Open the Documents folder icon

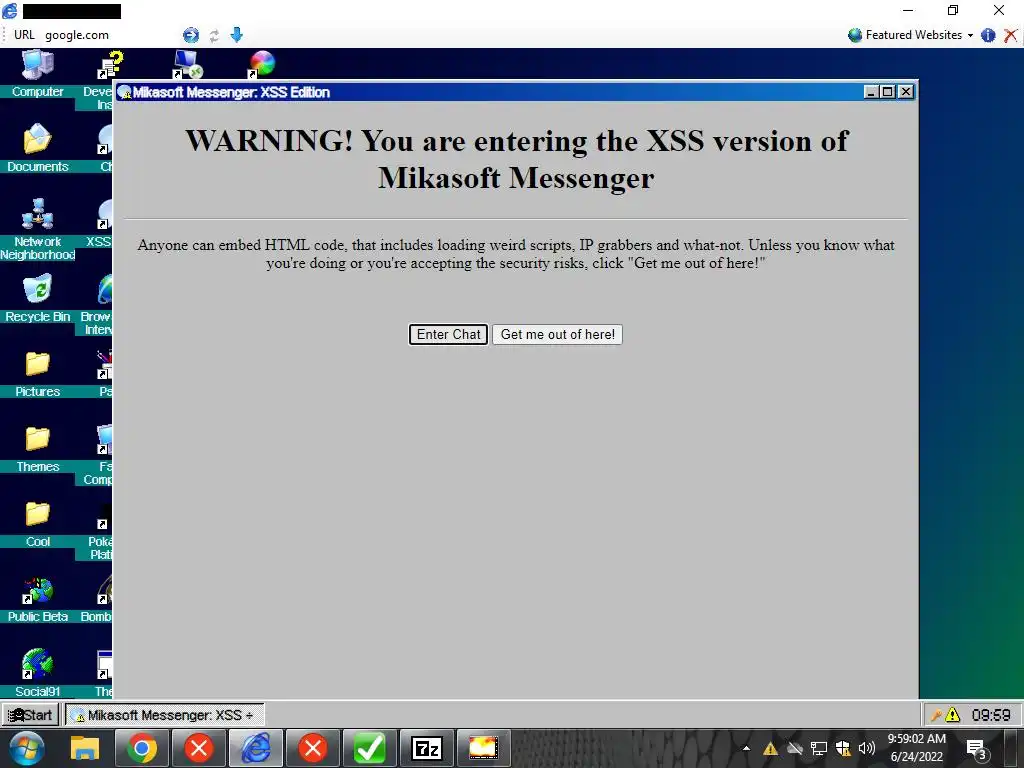click(x=37, y=148)
